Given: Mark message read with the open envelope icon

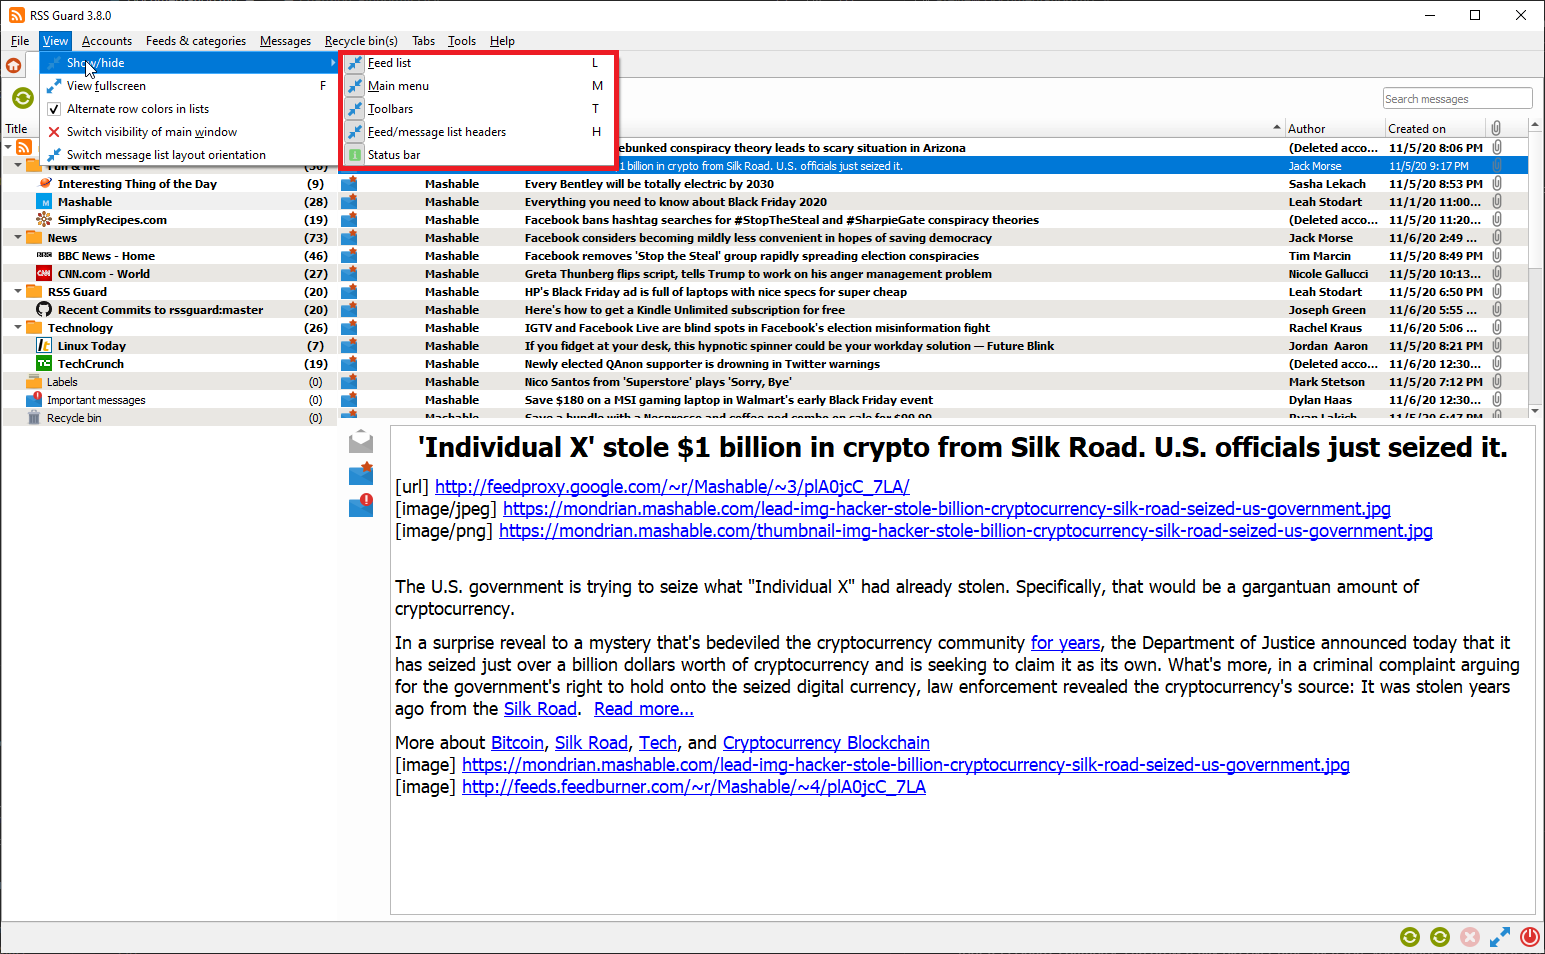Looking at the screenshot, I should [361, 442].
